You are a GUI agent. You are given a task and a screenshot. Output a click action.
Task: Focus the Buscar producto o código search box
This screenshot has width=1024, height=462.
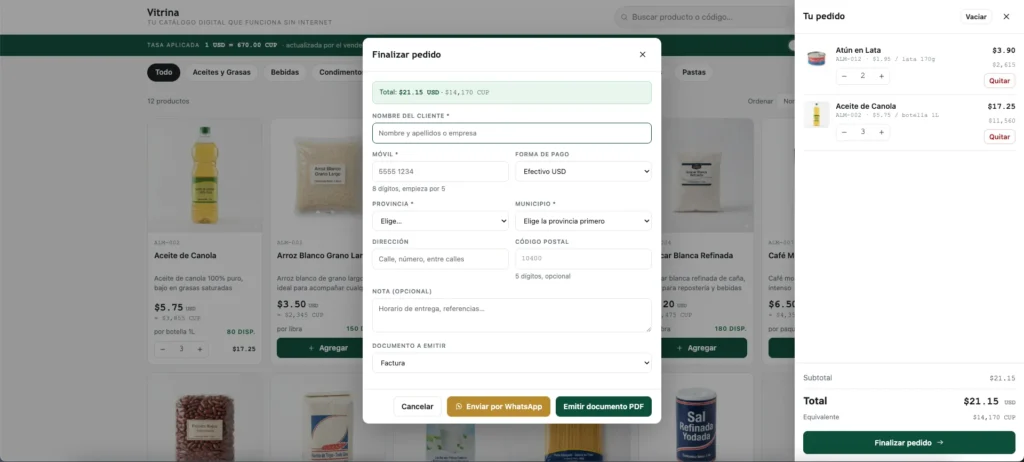click(705, 17)
